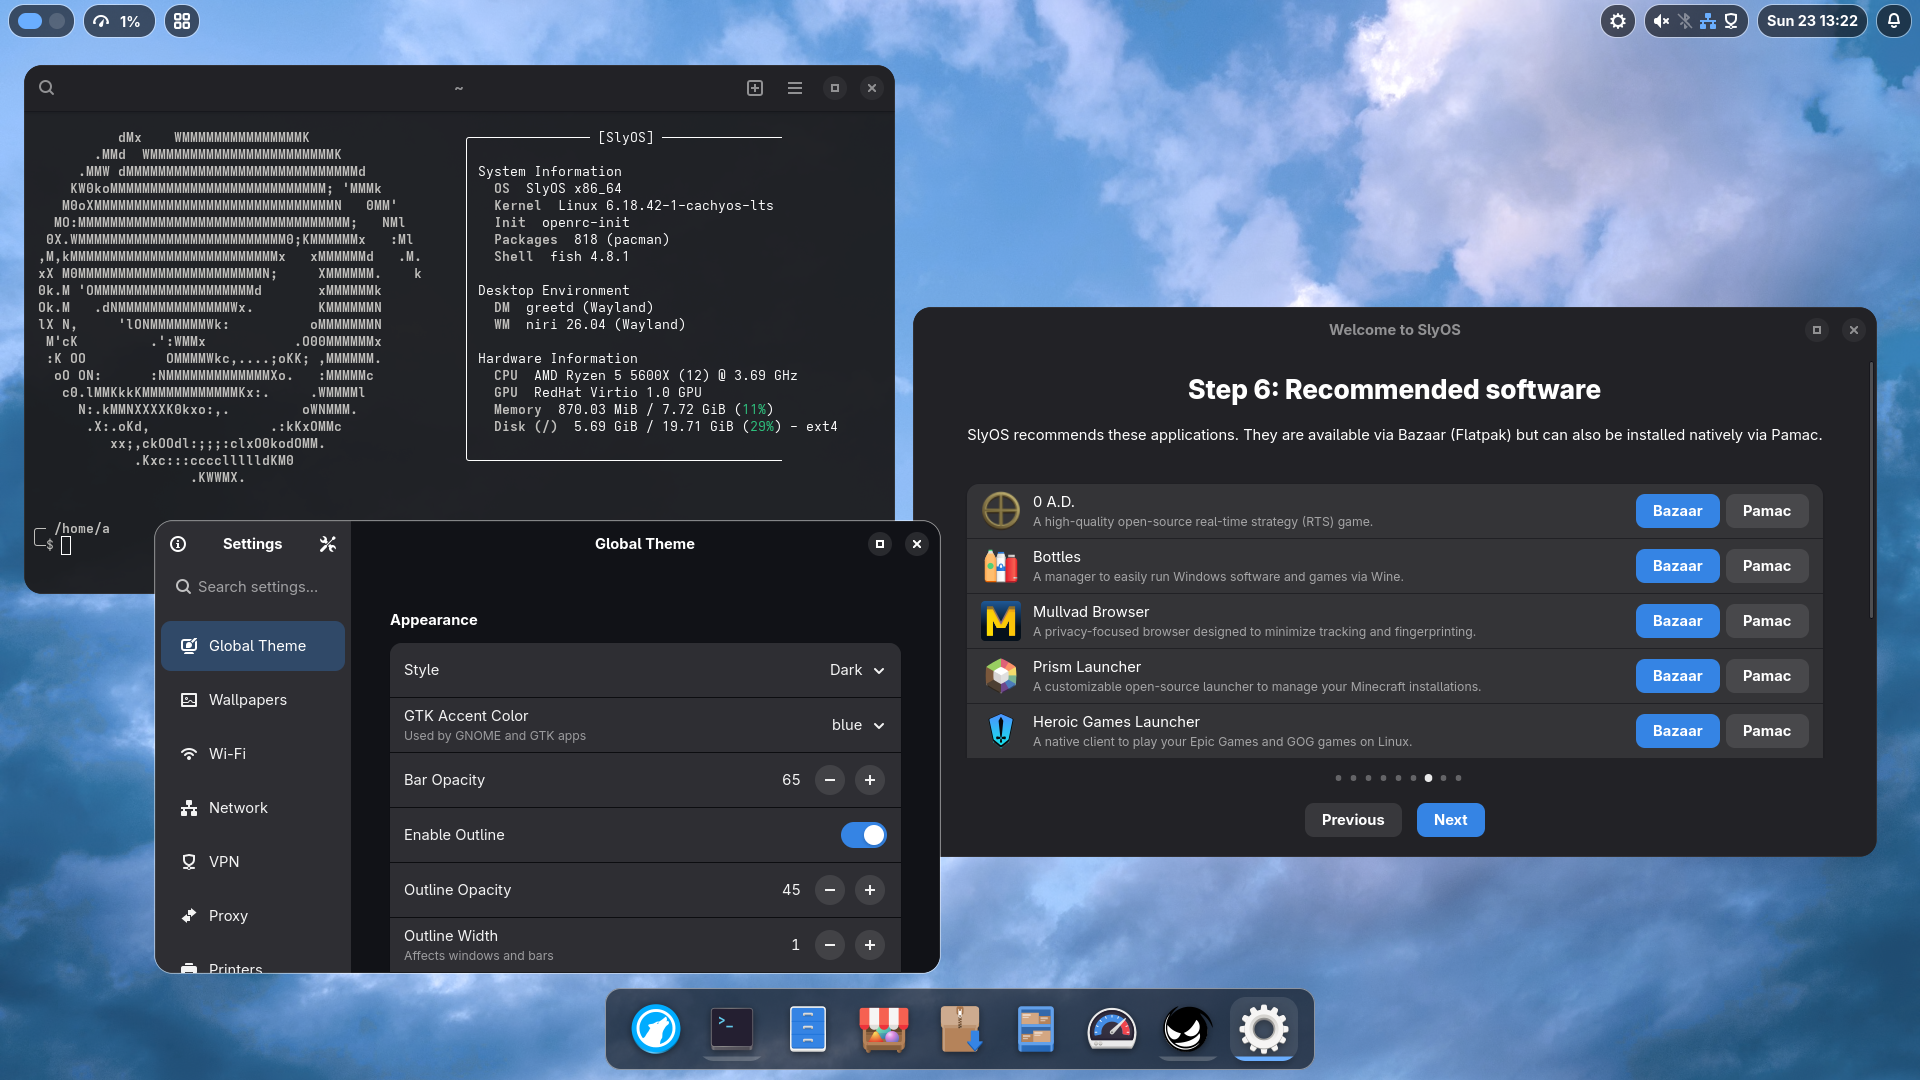The width and height of the screenshot is (1920, 1080).
Task: Open the GTK Accent Color dropdown
Action: (858, 725)
